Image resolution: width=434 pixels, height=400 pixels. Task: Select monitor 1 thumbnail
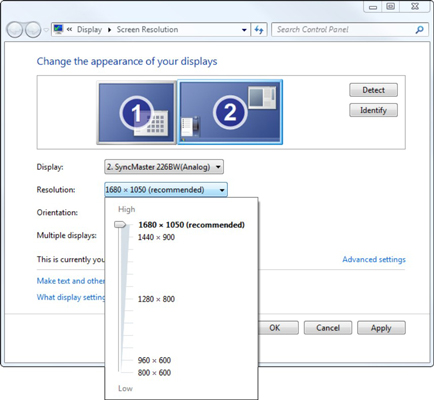click(136, 113)
